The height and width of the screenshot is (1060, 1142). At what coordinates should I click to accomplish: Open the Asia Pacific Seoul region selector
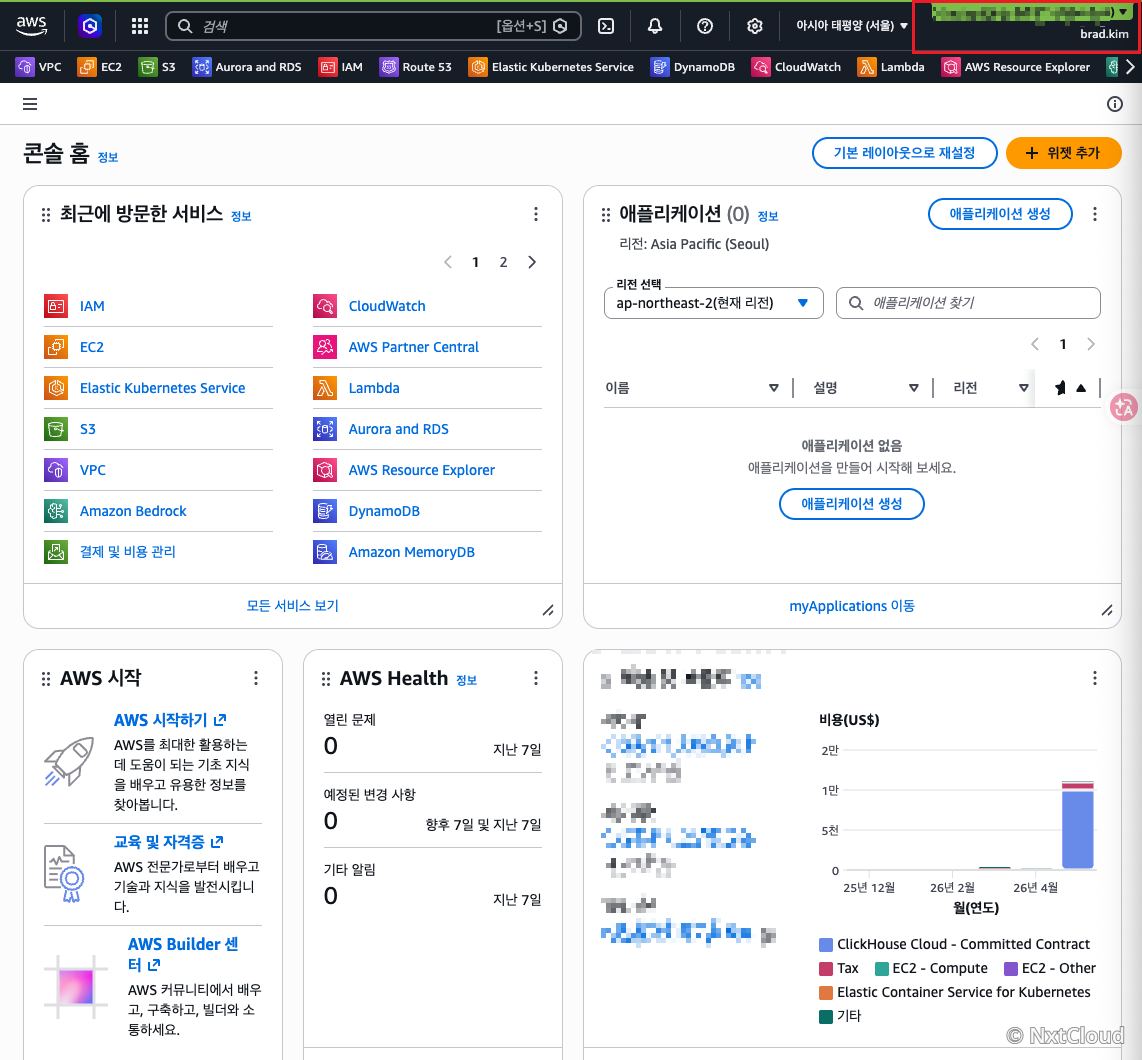(x=851, y=25)
